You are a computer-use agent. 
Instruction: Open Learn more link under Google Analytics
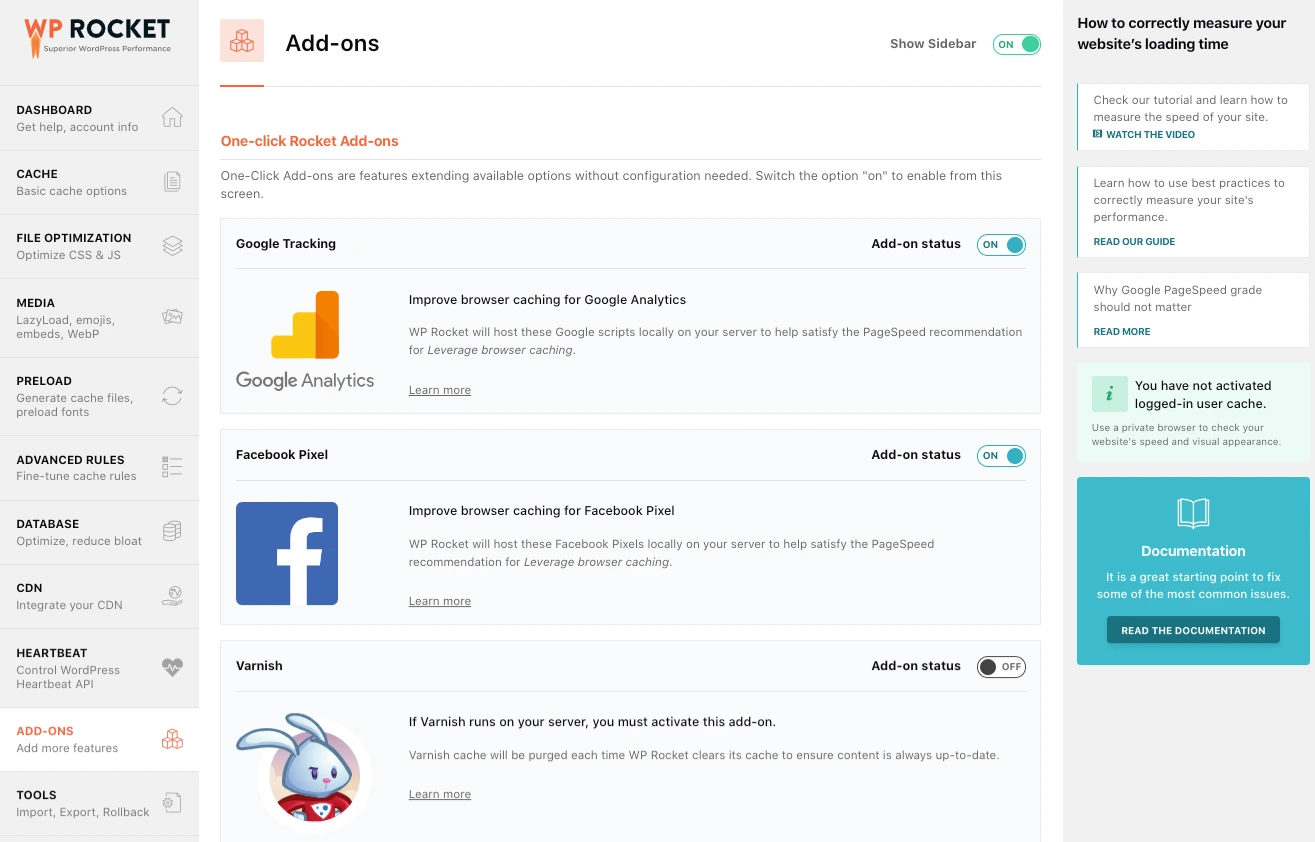pos(439,390)
